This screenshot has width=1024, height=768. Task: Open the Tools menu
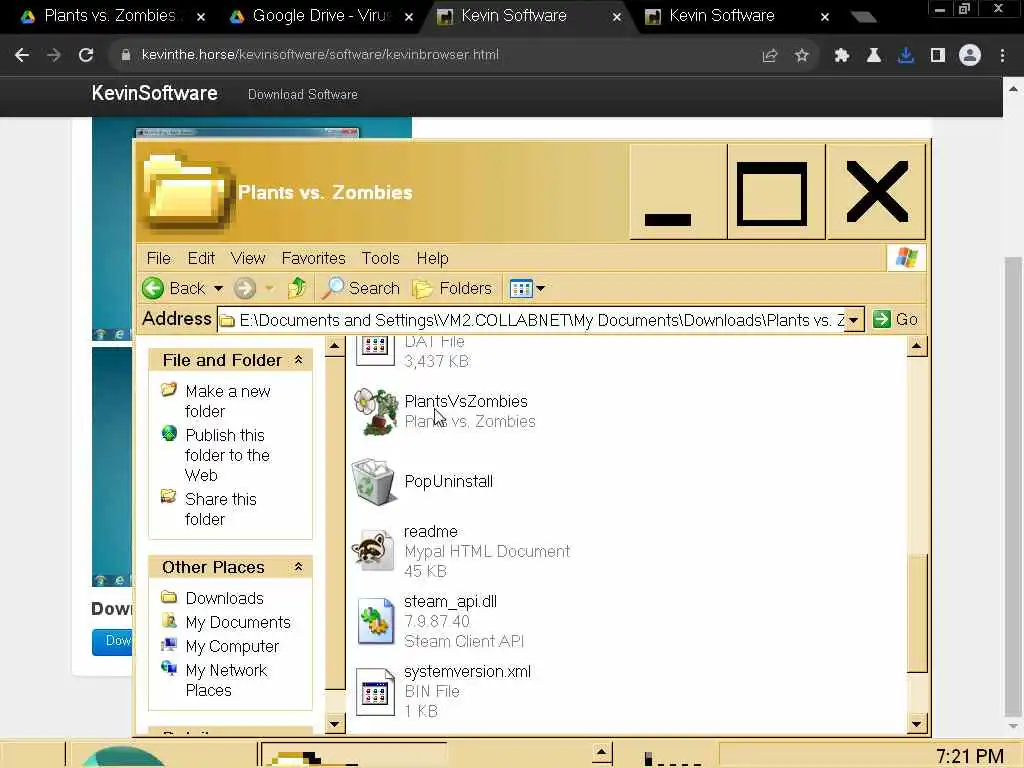pos(381,258)
